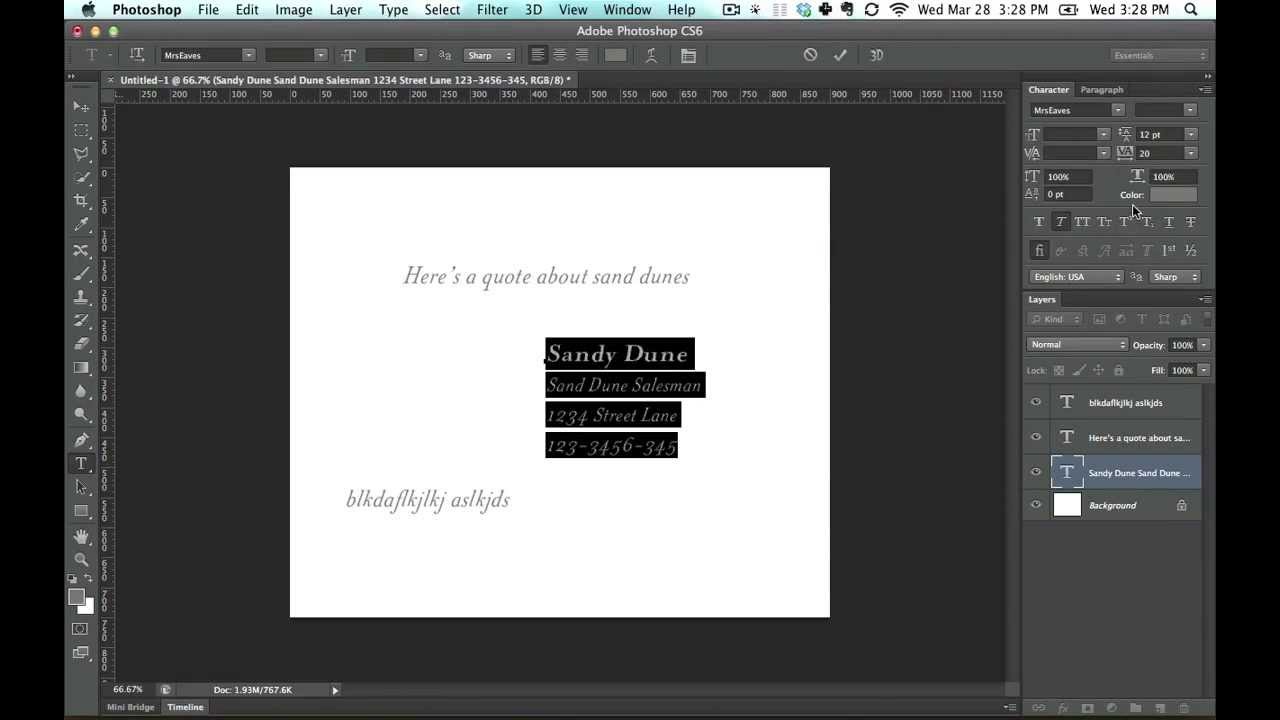The height and width of the screenshot is (720, 1280).
Task: Open the Type menu
Action: click(393, 10)
